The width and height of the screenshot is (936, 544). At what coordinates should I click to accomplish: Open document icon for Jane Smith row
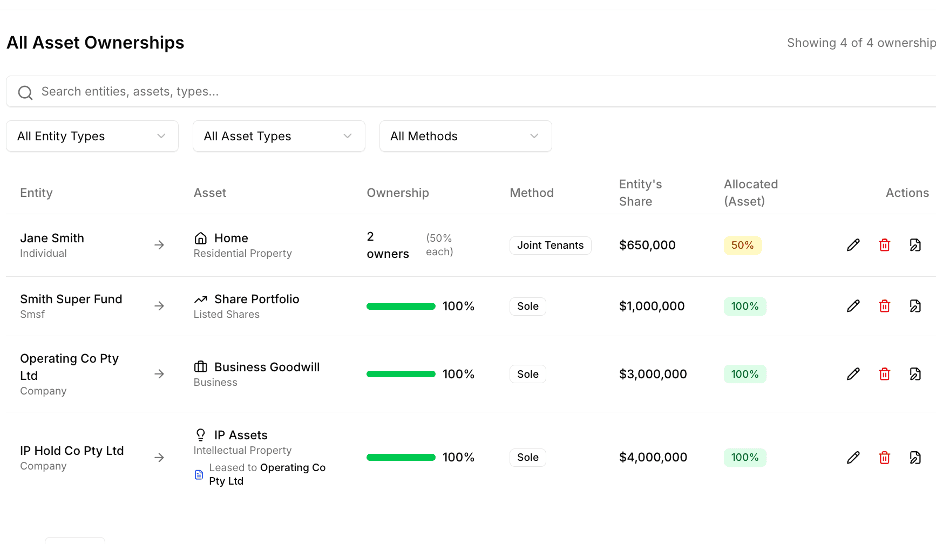(x=915, y=245)
